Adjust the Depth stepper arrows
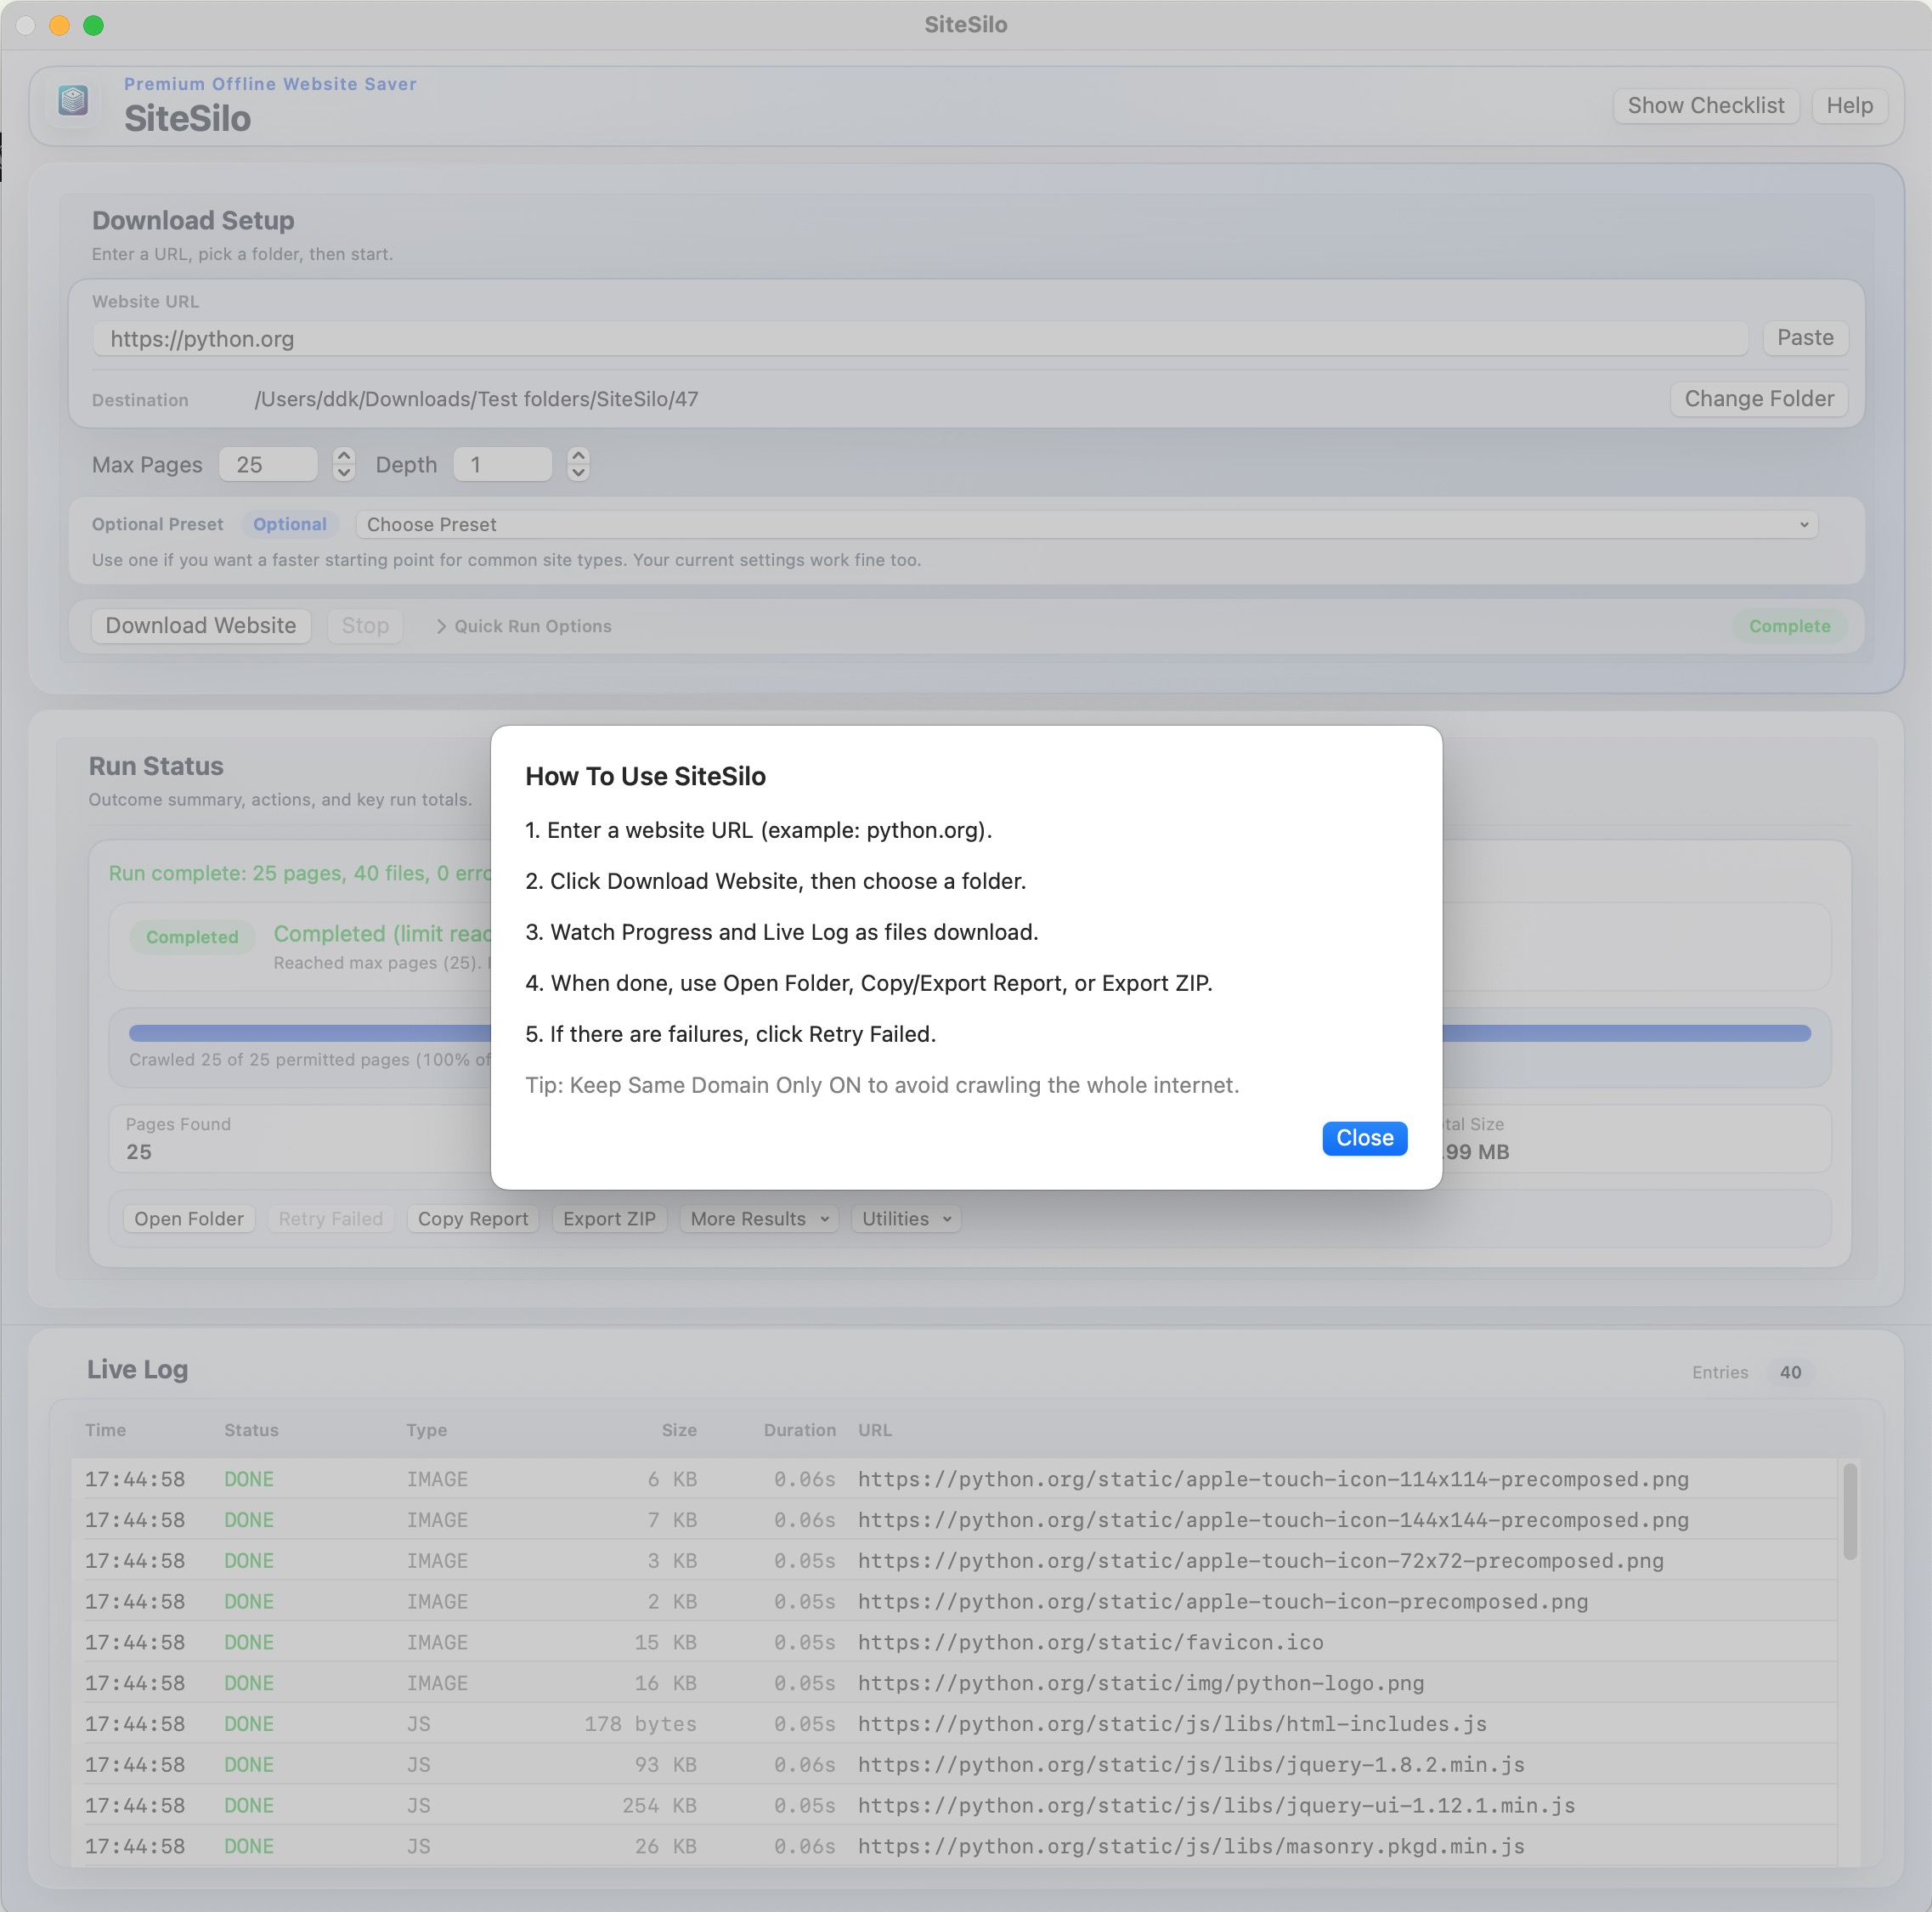 pyautogui.click(x=578, y=465)
